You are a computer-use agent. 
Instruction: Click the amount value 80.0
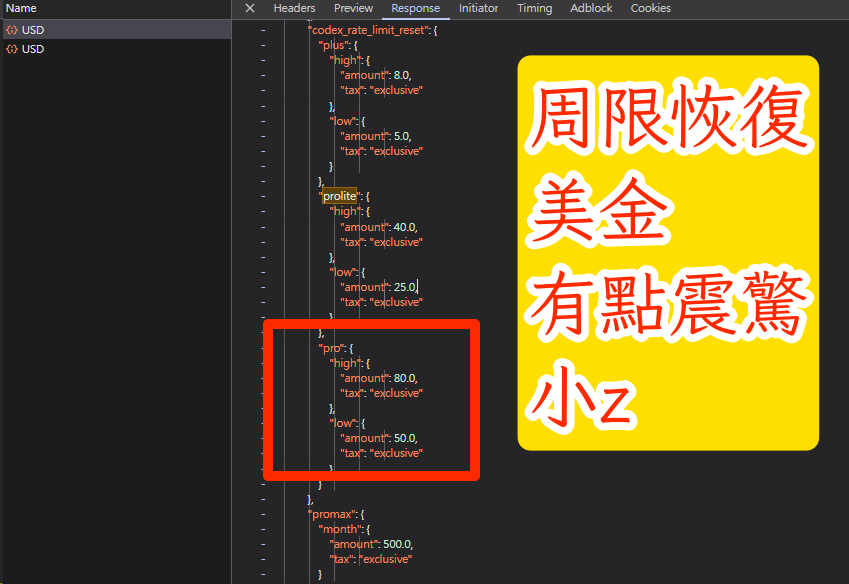[405, 378]
